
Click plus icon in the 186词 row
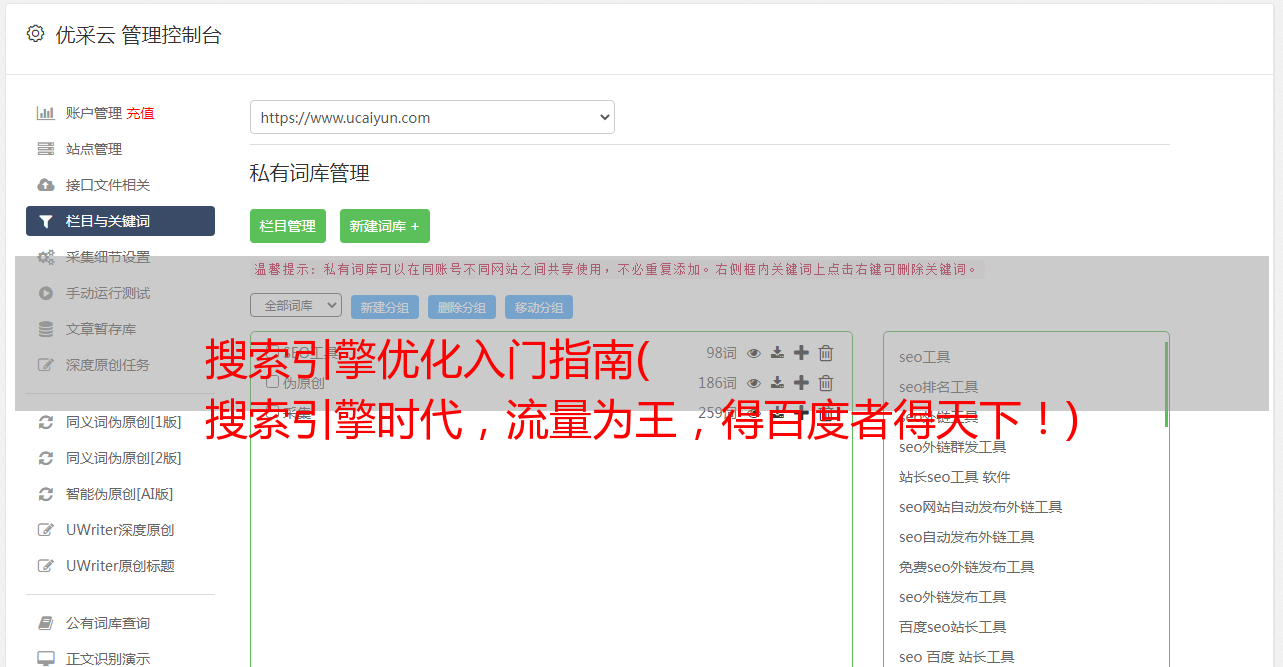[801, 383]
